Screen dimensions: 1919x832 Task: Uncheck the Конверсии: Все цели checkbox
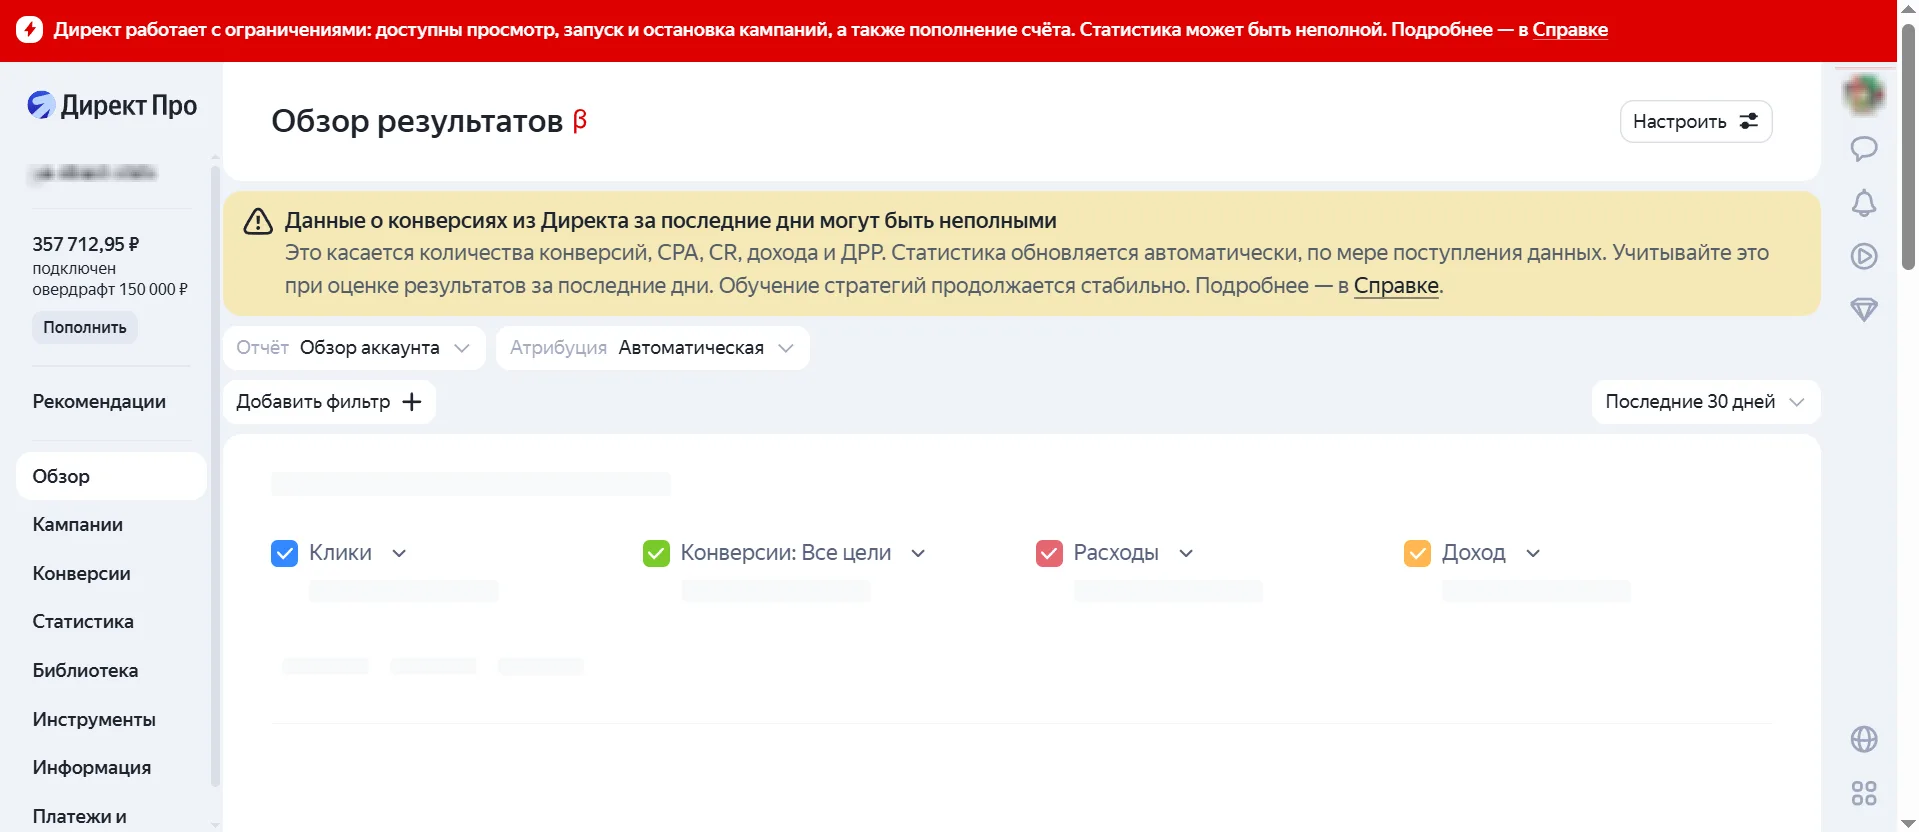656,553
